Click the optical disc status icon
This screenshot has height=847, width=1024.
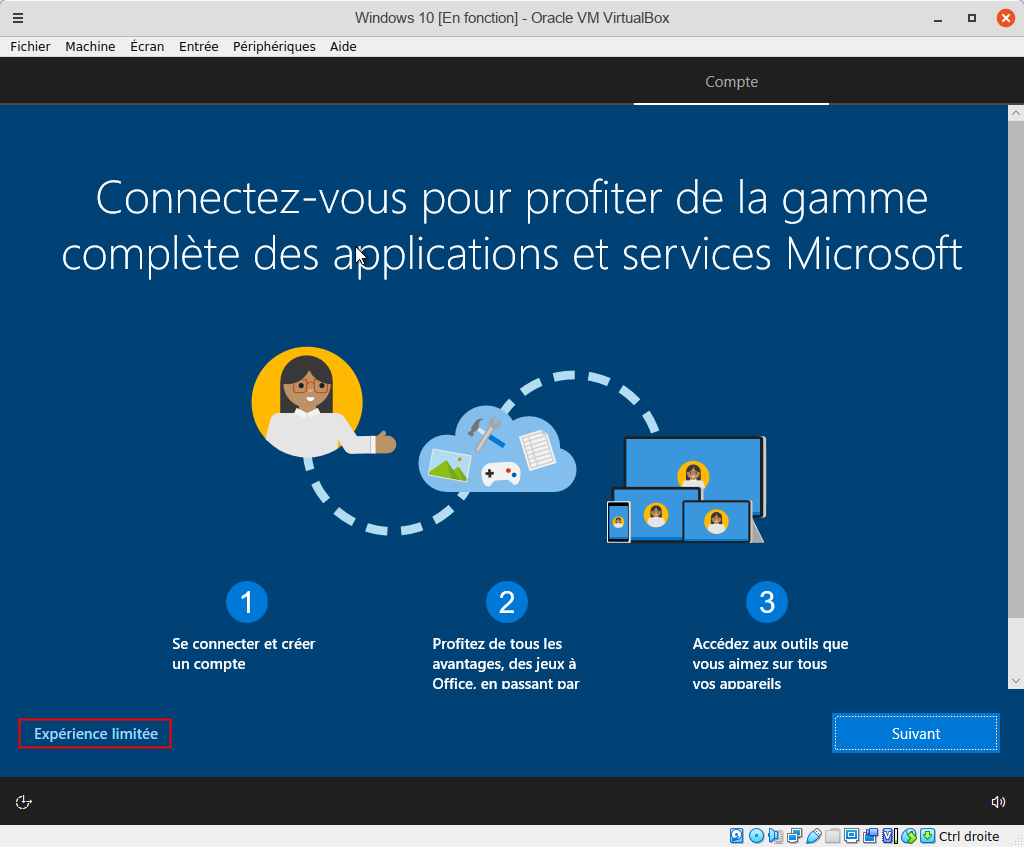[756, 836]
